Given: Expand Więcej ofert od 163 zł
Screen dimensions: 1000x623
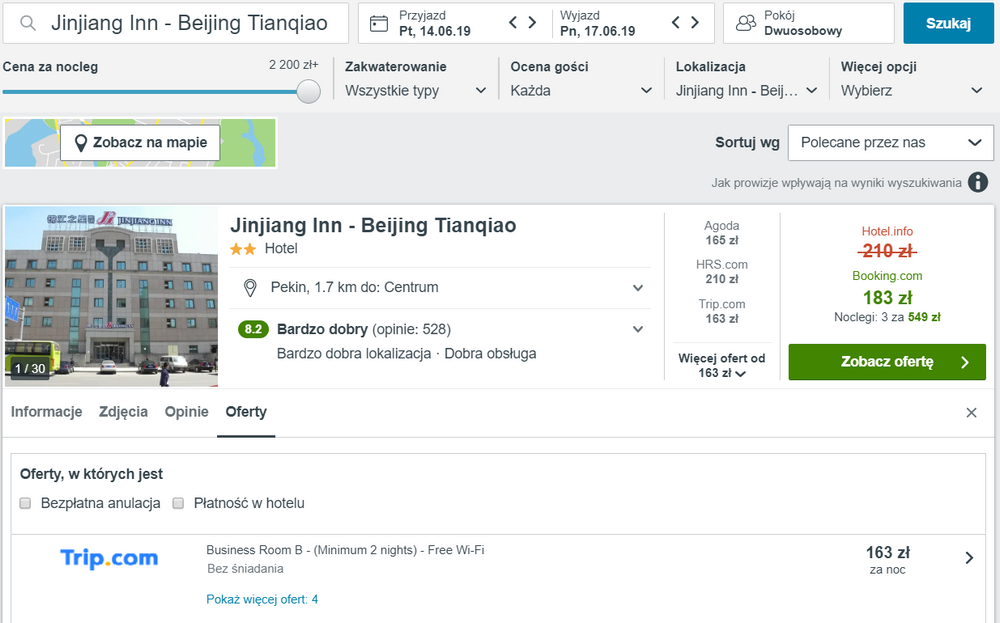Looking at the screenshot, I should pyautogui.click(x=721, y=365).
